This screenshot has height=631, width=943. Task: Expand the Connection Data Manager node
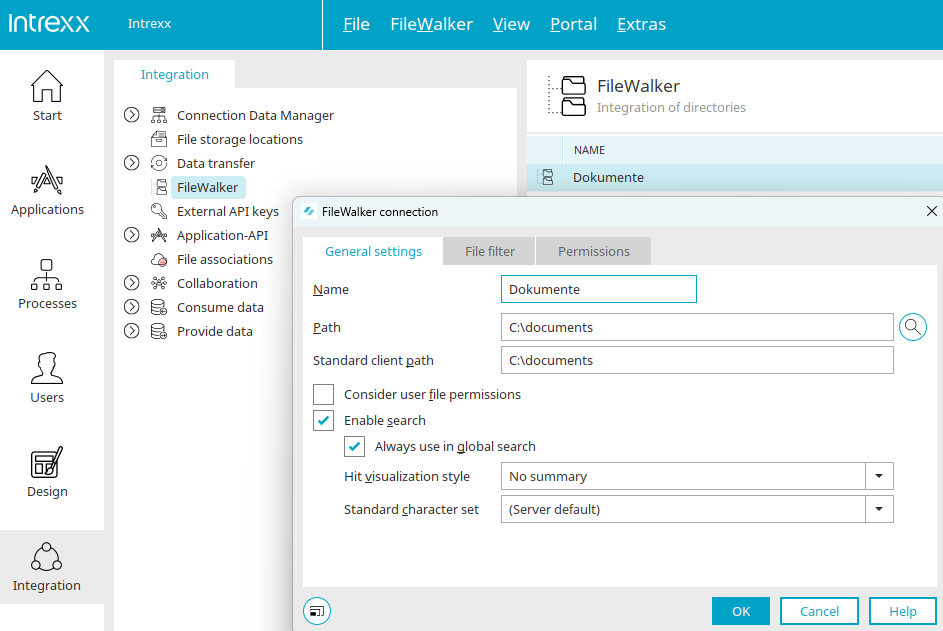(x=132, y=115)
